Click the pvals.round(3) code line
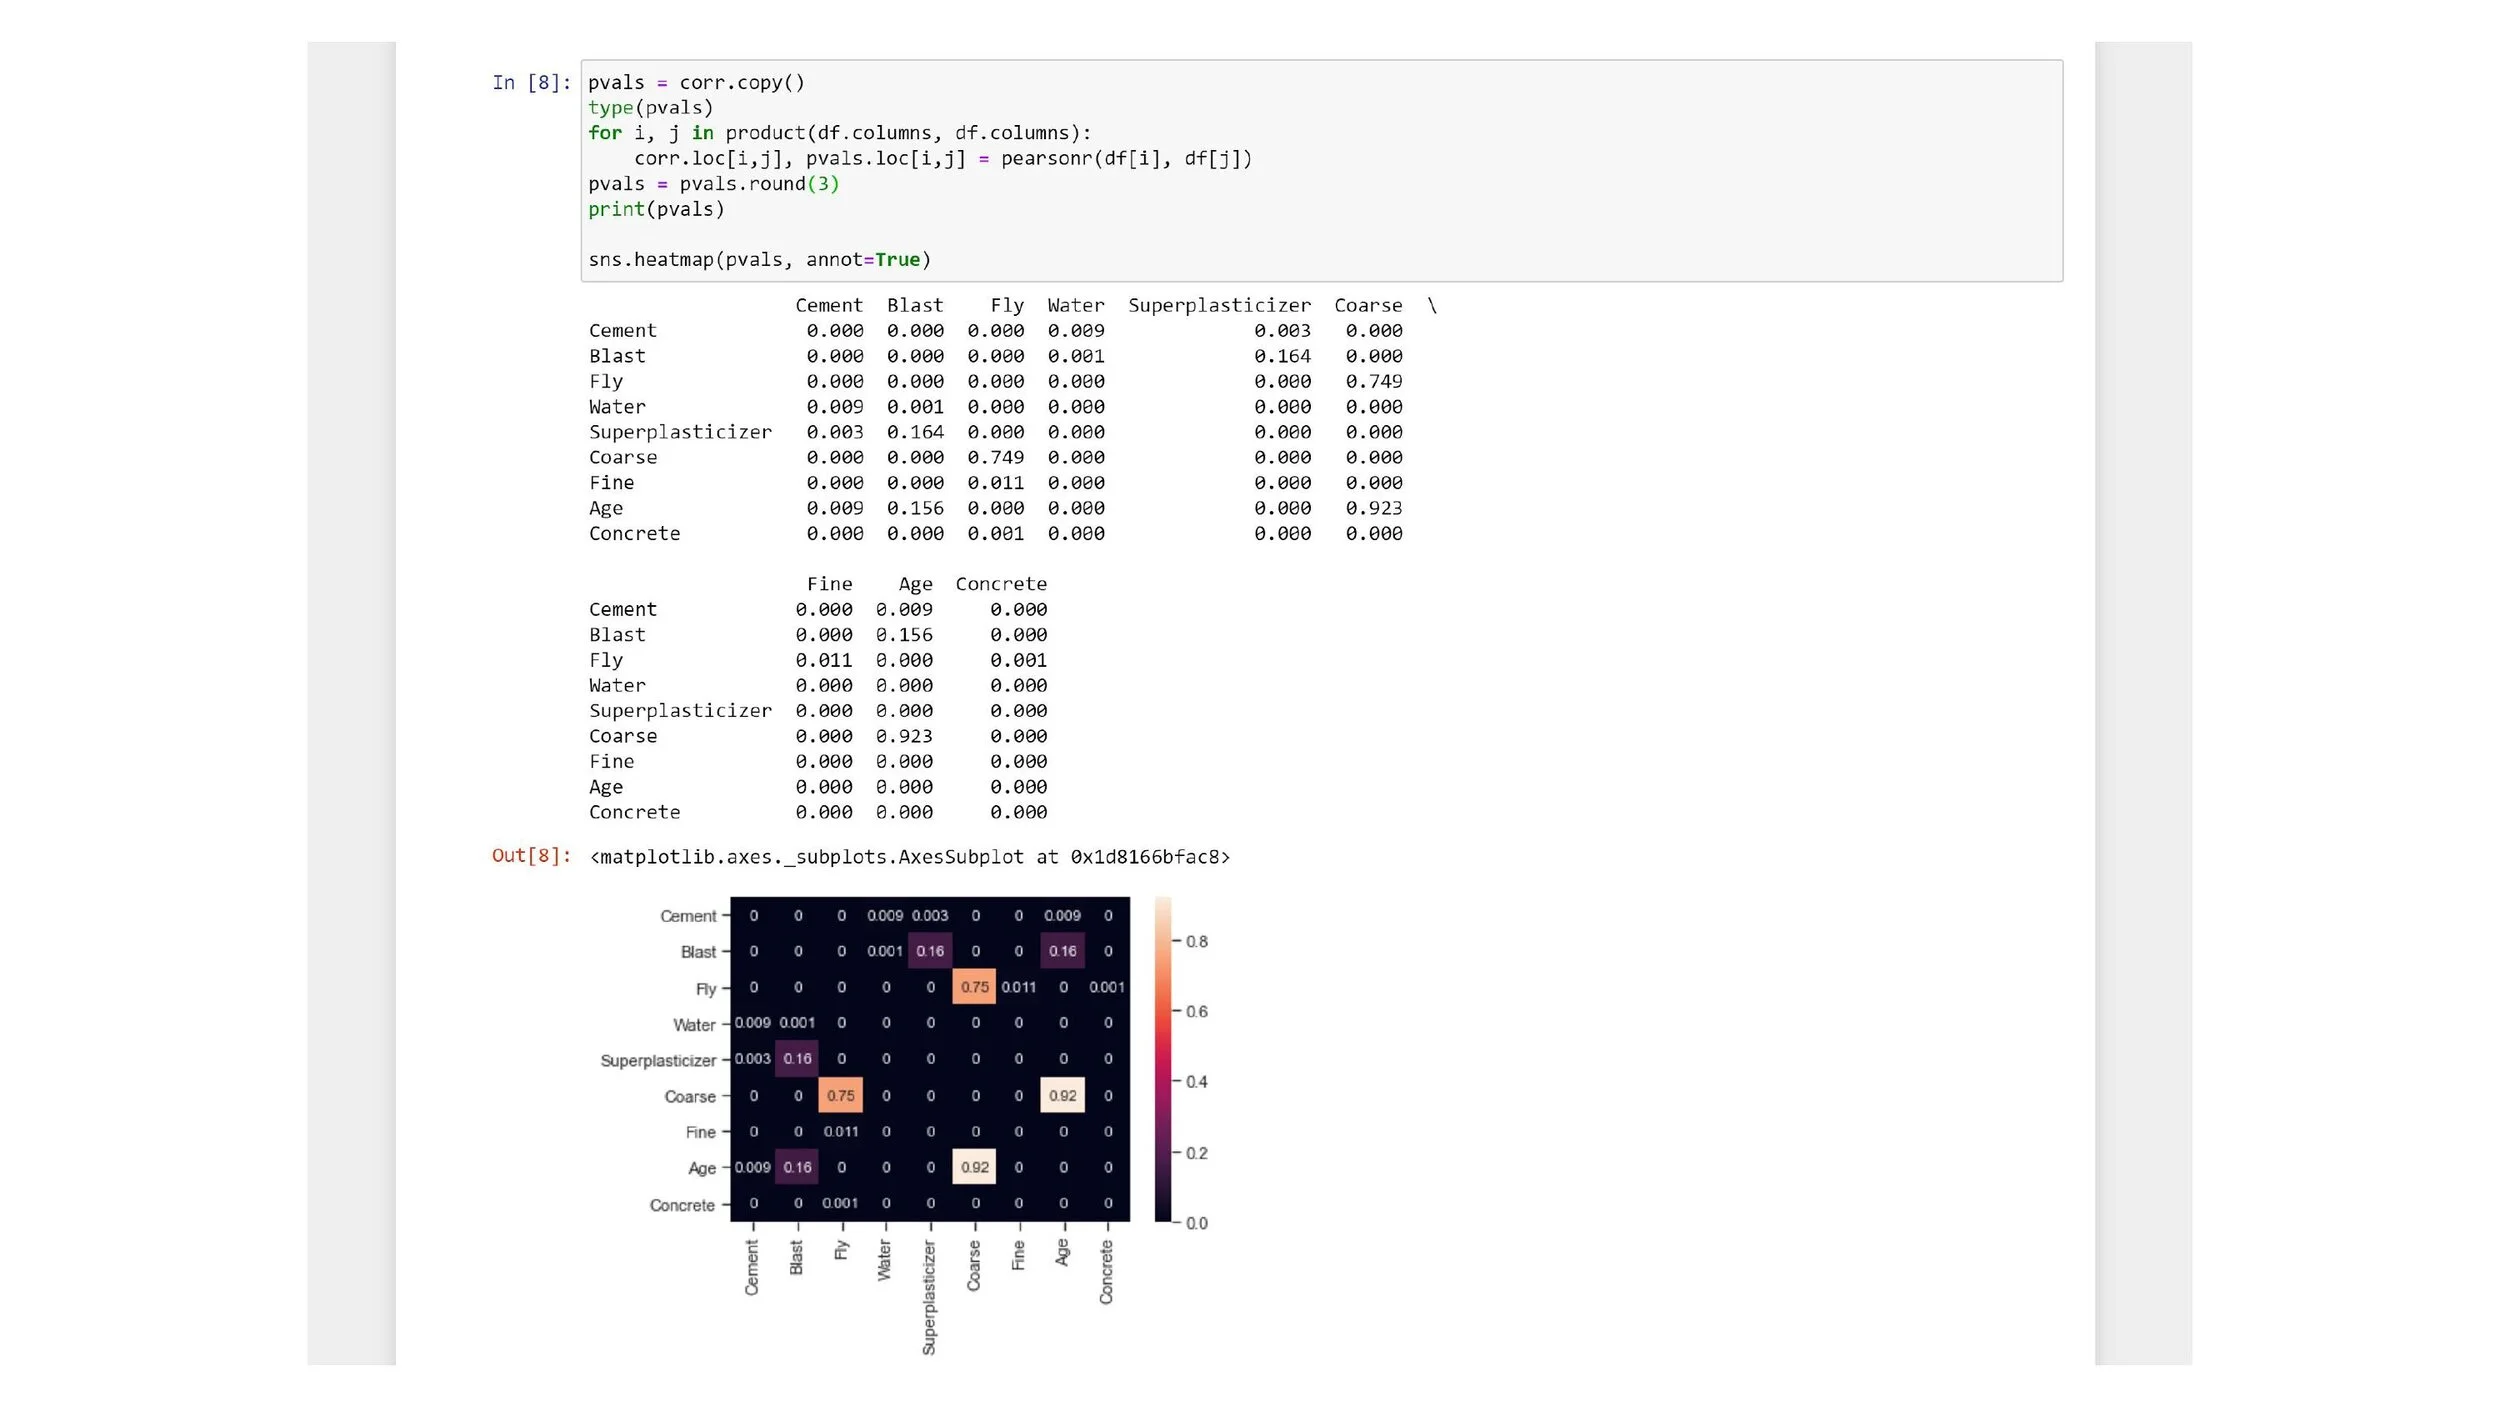The image size is (2500, 1407). tap(713, 184)
